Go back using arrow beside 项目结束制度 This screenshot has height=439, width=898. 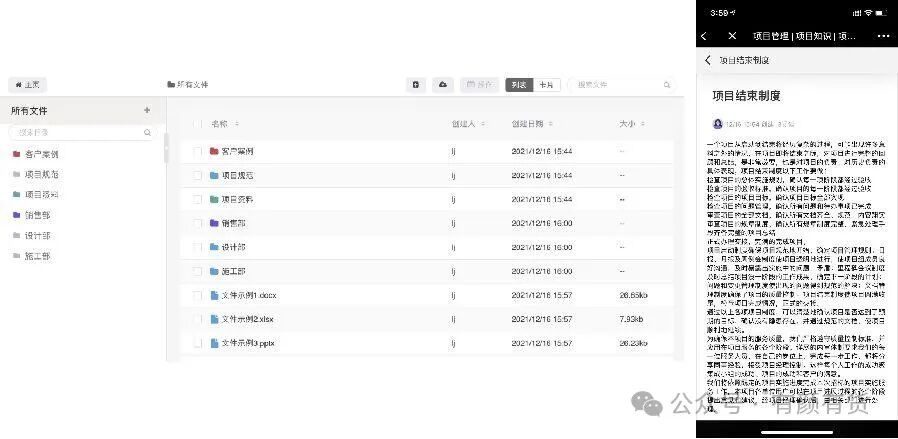coord(708,60)
